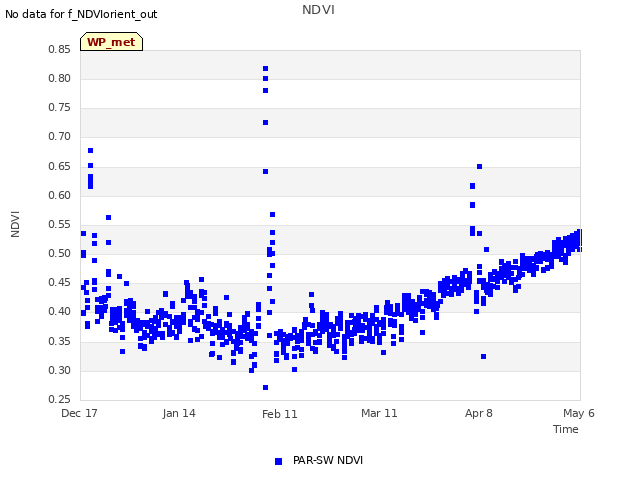Click the 0.40 y-axis tick label

point(60,311)
